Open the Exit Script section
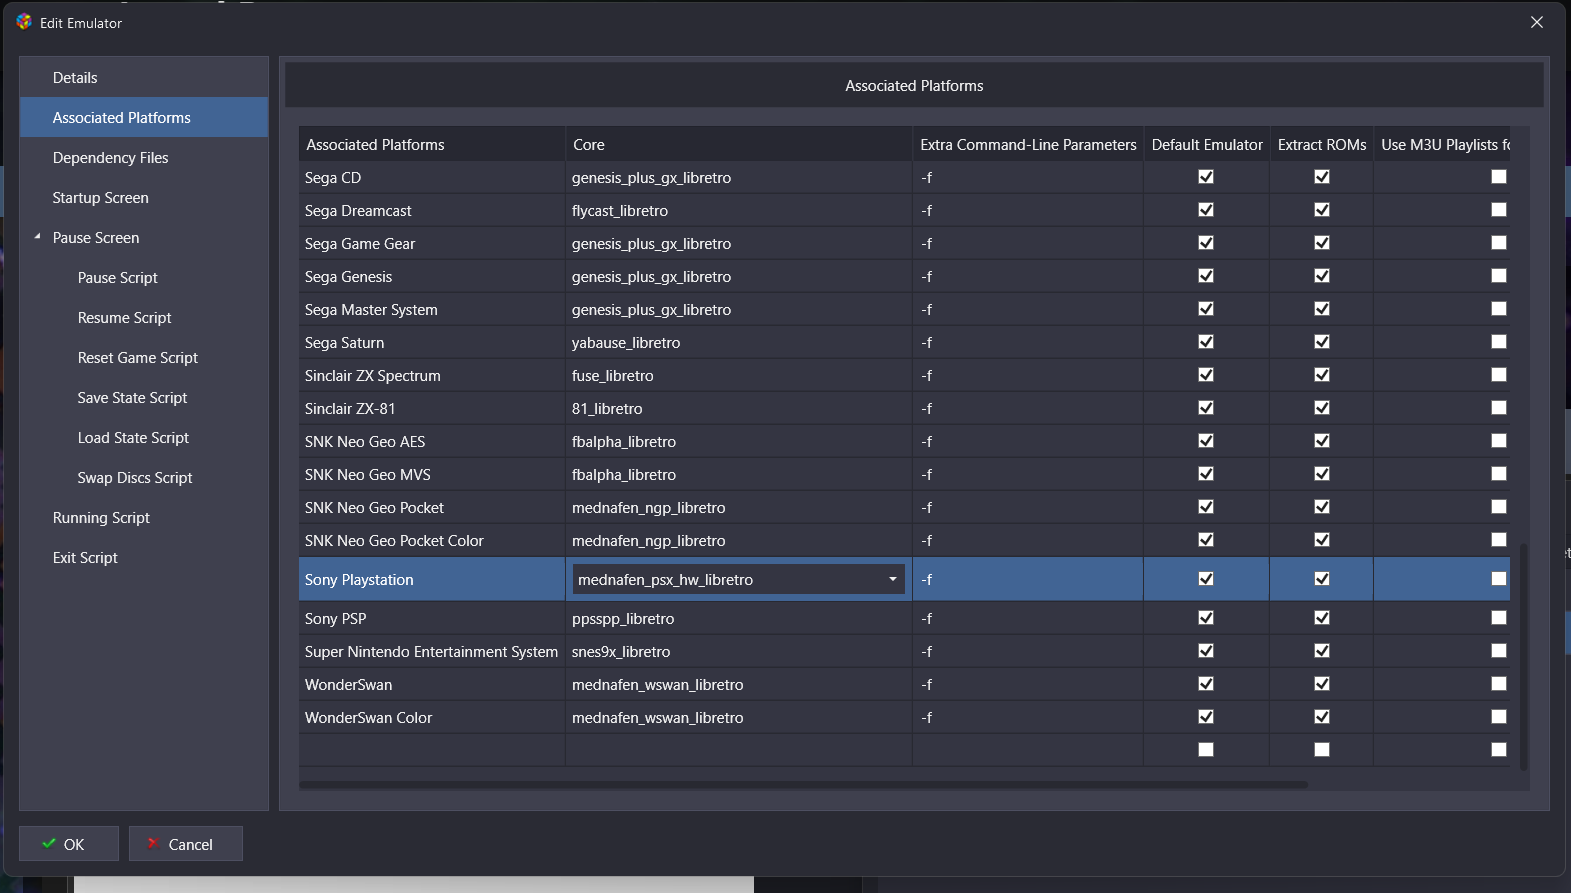 [x=144, y=557]
